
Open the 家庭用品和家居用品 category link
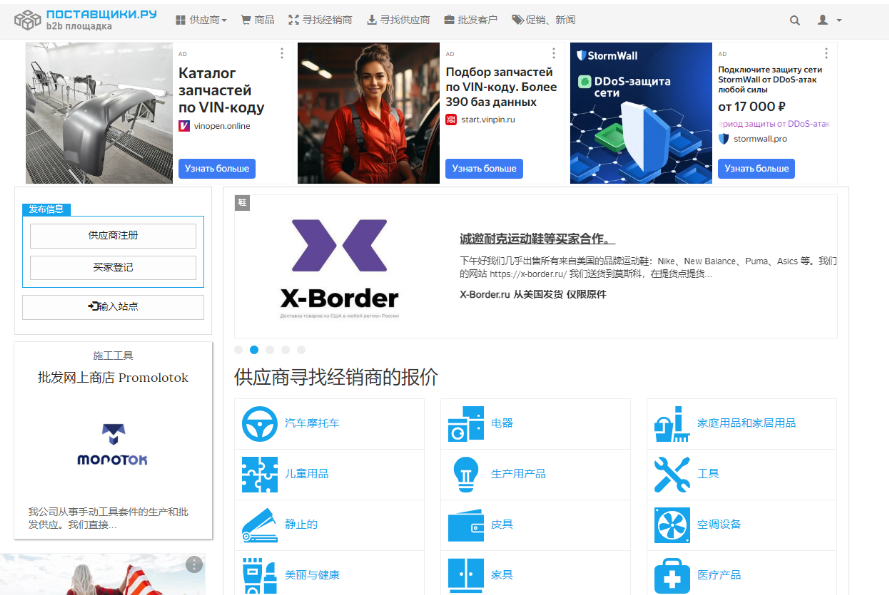[746, 423]
